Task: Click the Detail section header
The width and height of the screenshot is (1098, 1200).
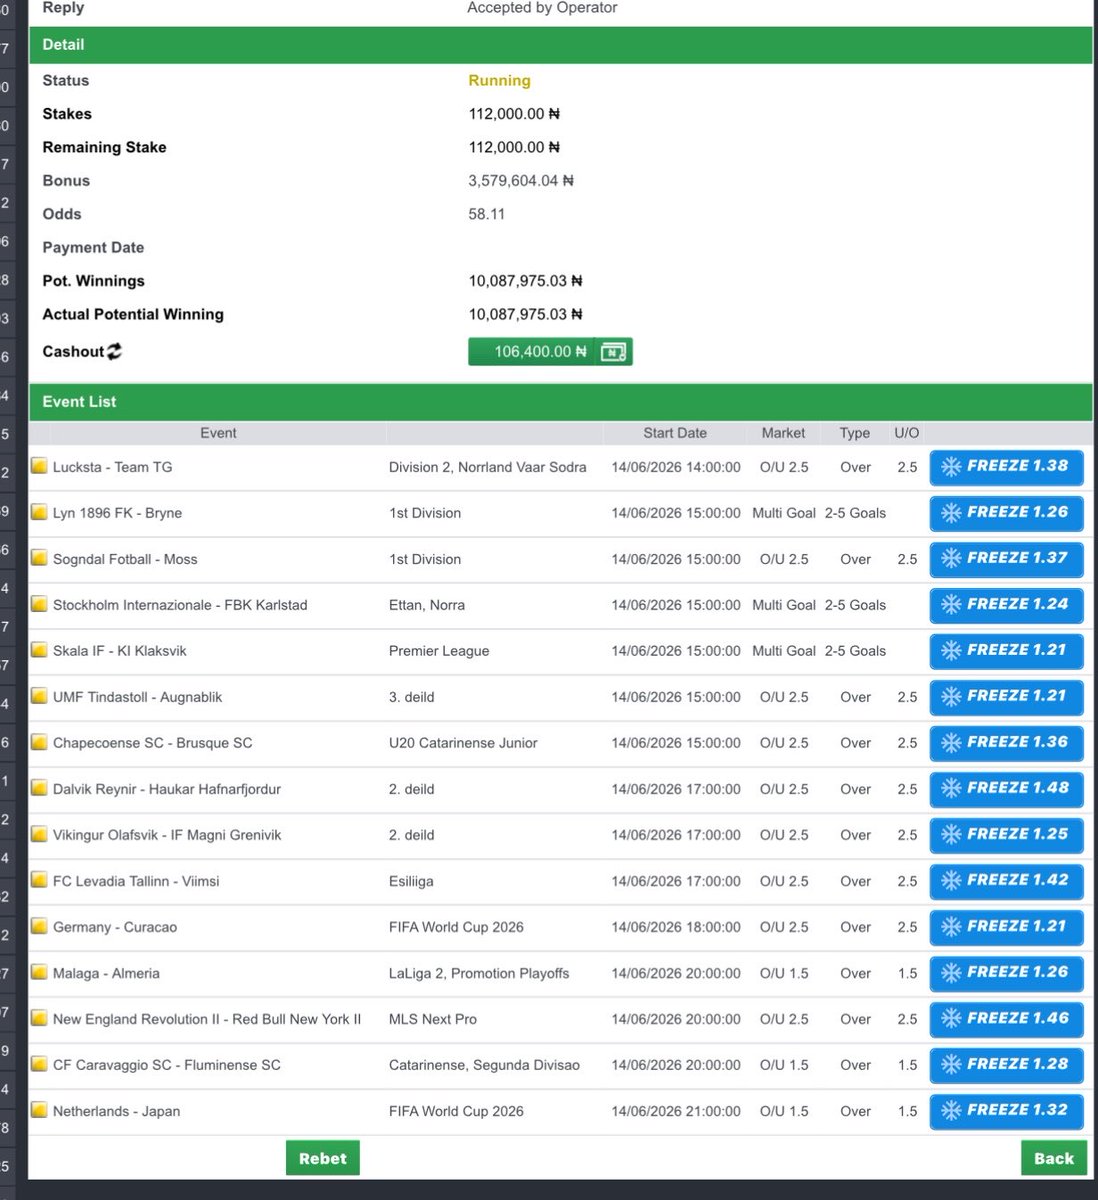Action: point(560,44)
